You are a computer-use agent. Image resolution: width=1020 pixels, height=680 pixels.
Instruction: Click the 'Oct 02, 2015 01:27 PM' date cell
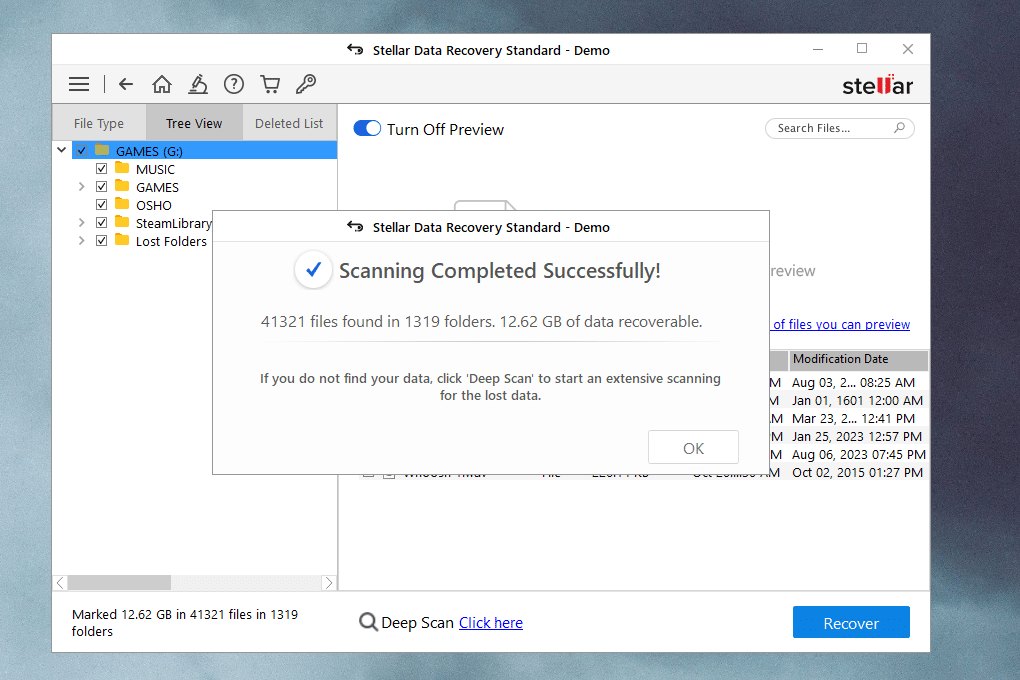[x=857, y=472]
